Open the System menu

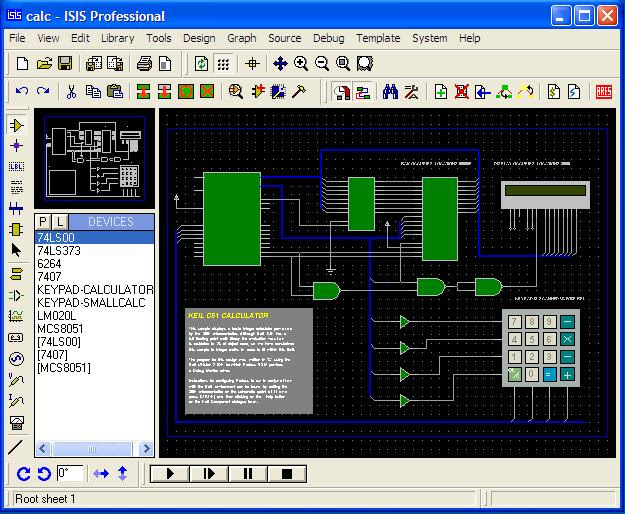click(x=429, y=38)
